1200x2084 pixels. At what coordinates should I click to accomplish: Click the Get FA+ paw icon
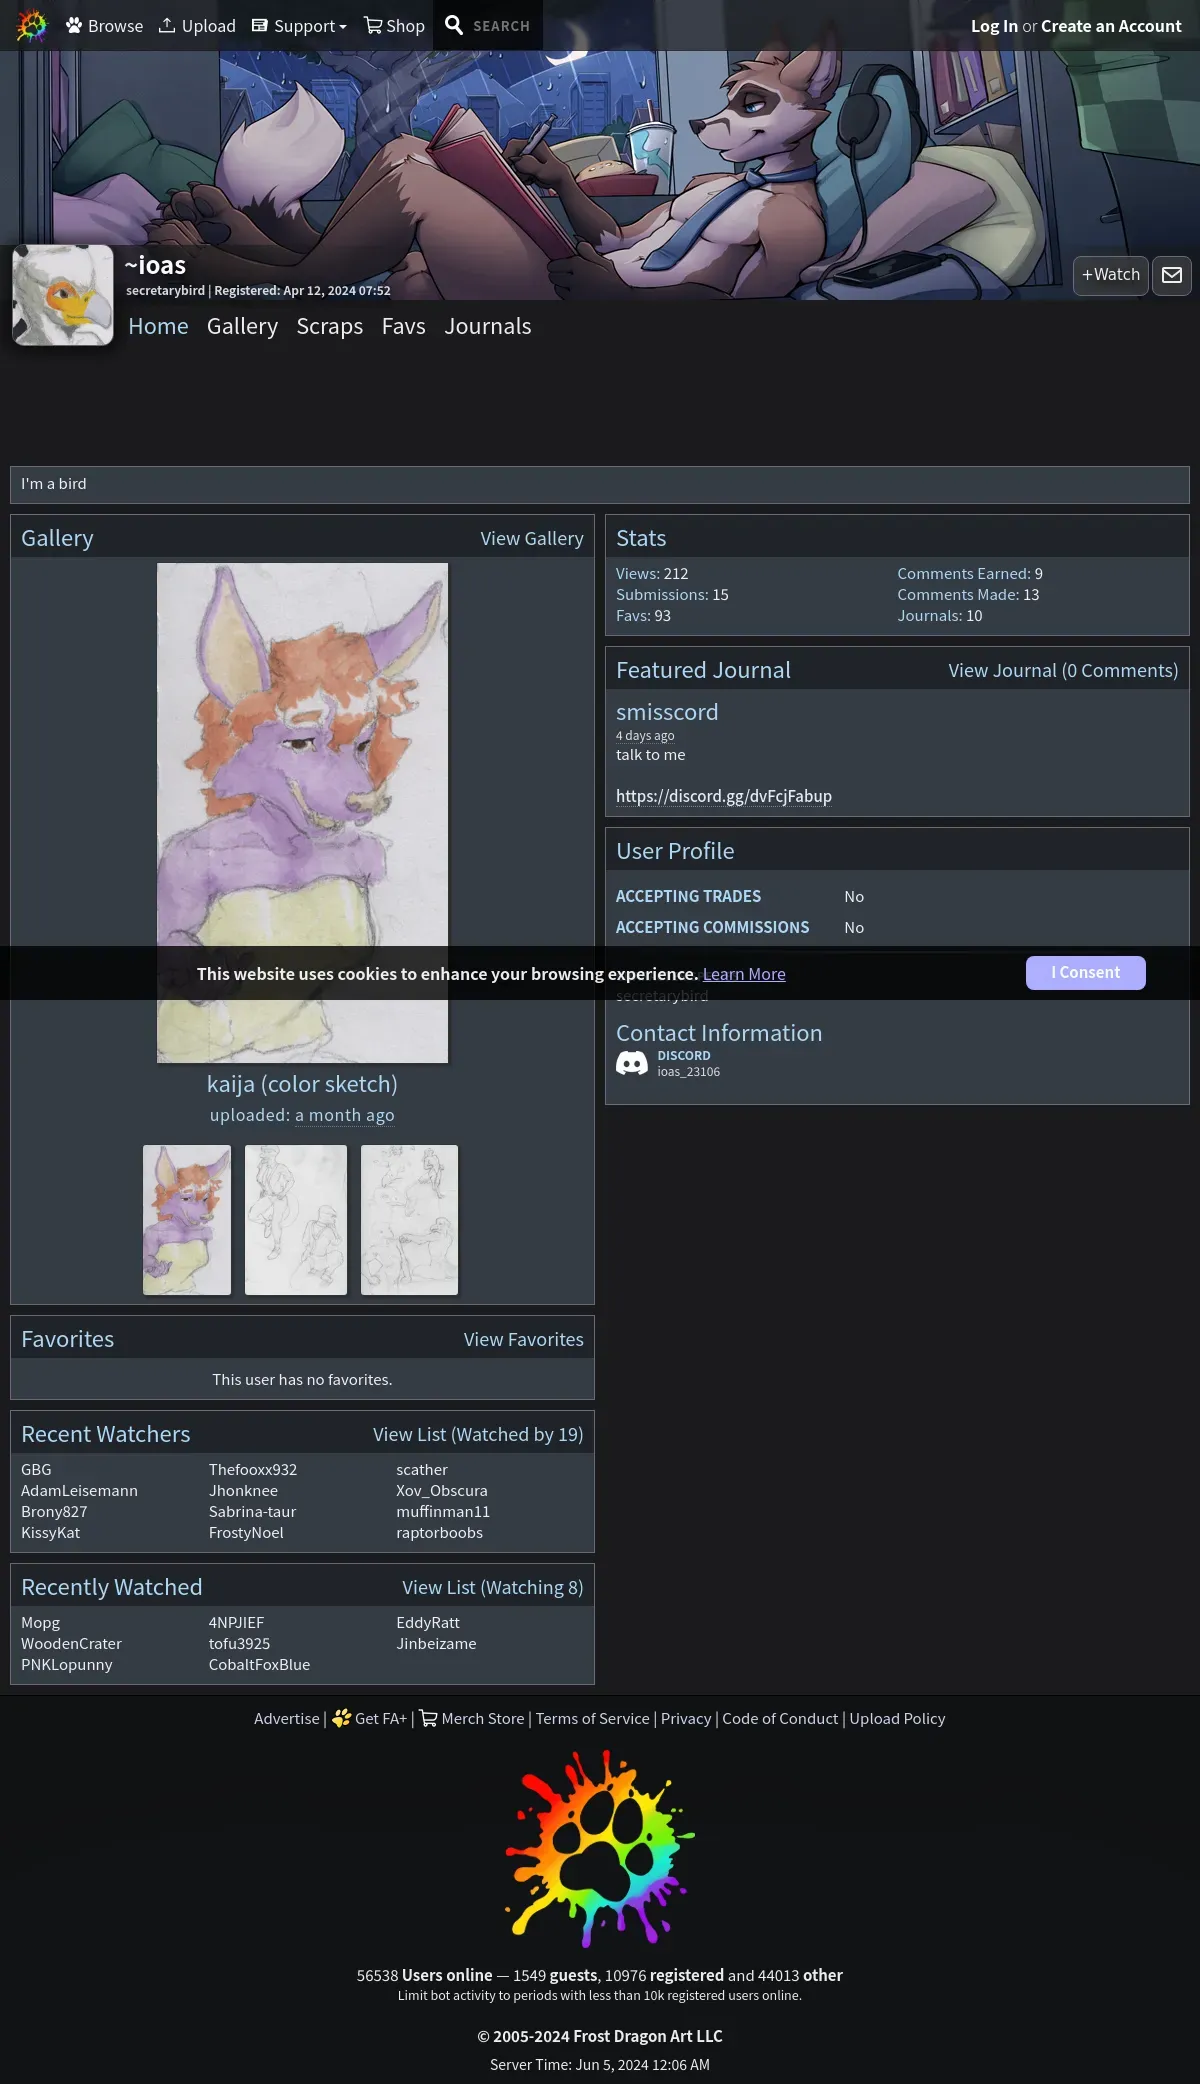342,1718
